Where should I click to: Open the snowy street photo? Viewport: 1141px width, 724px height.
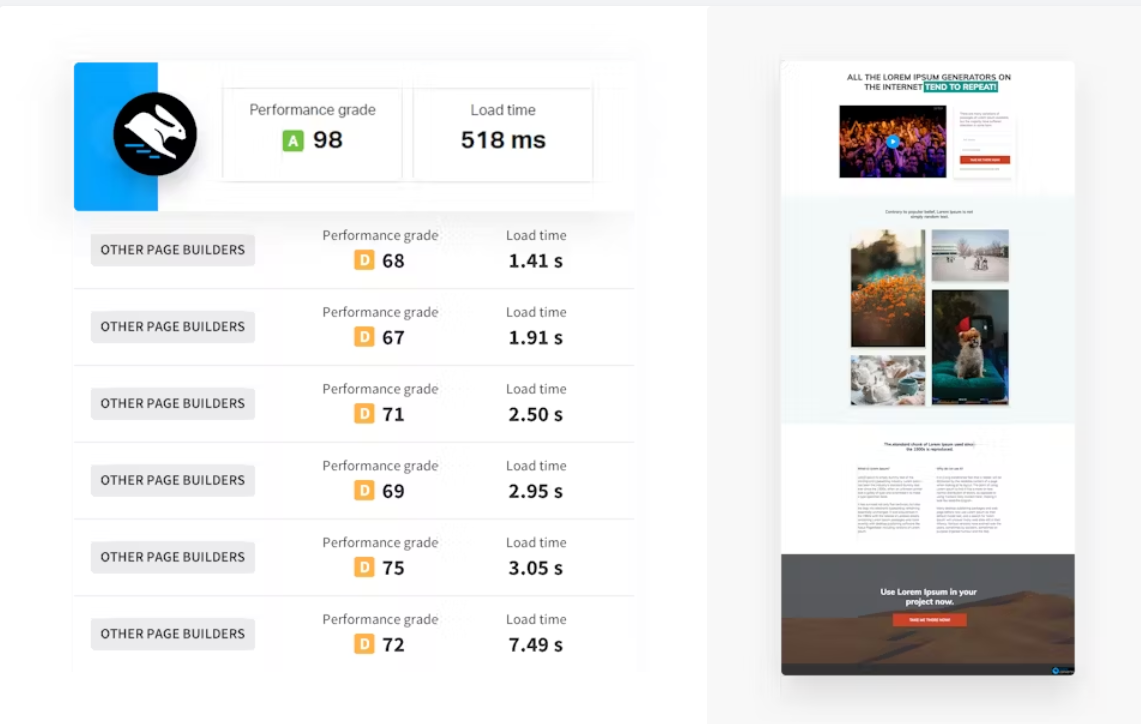coord(970,256)
